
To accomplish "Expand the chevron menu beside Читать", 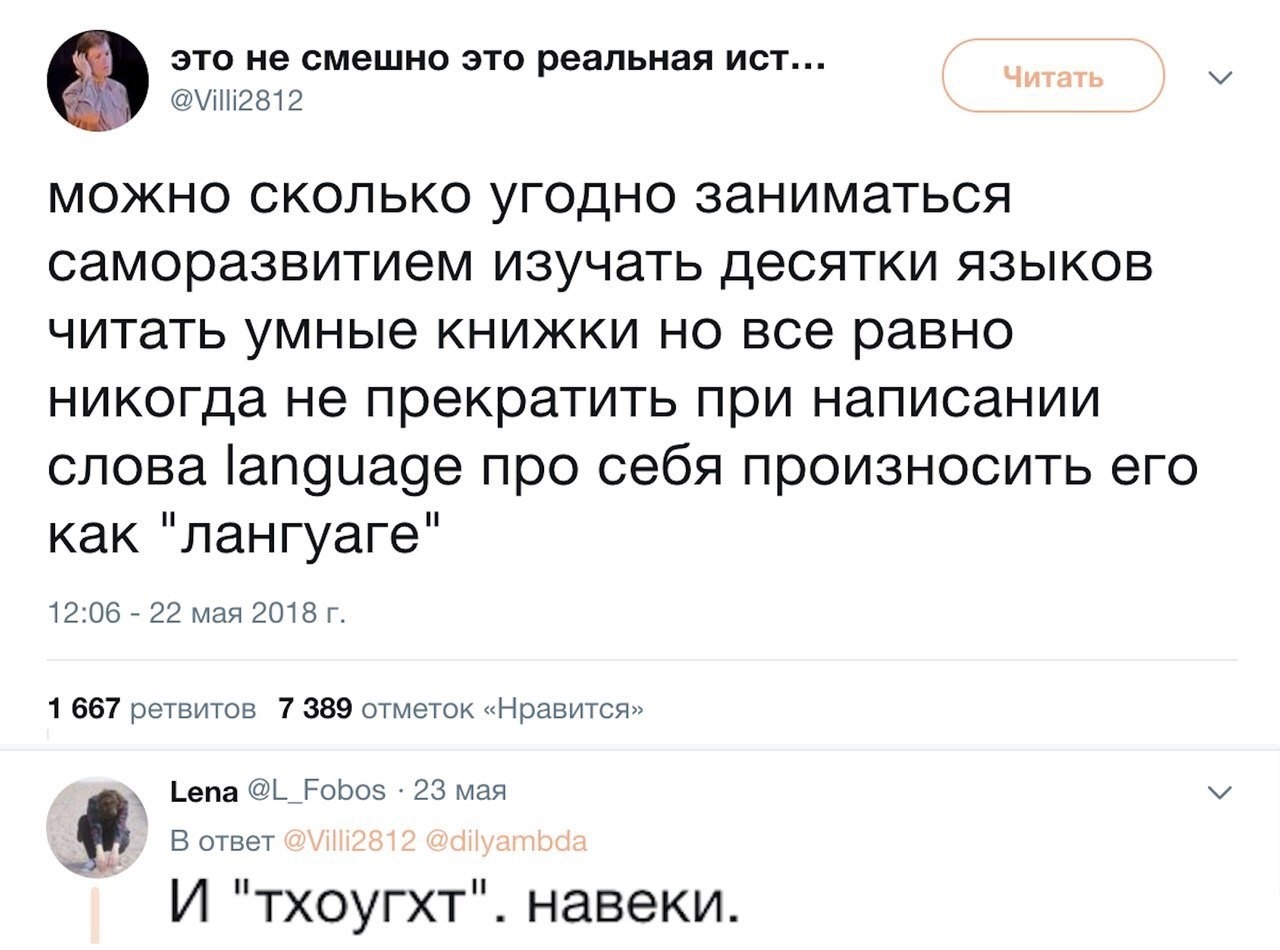I will click(x=1219, y=78).
